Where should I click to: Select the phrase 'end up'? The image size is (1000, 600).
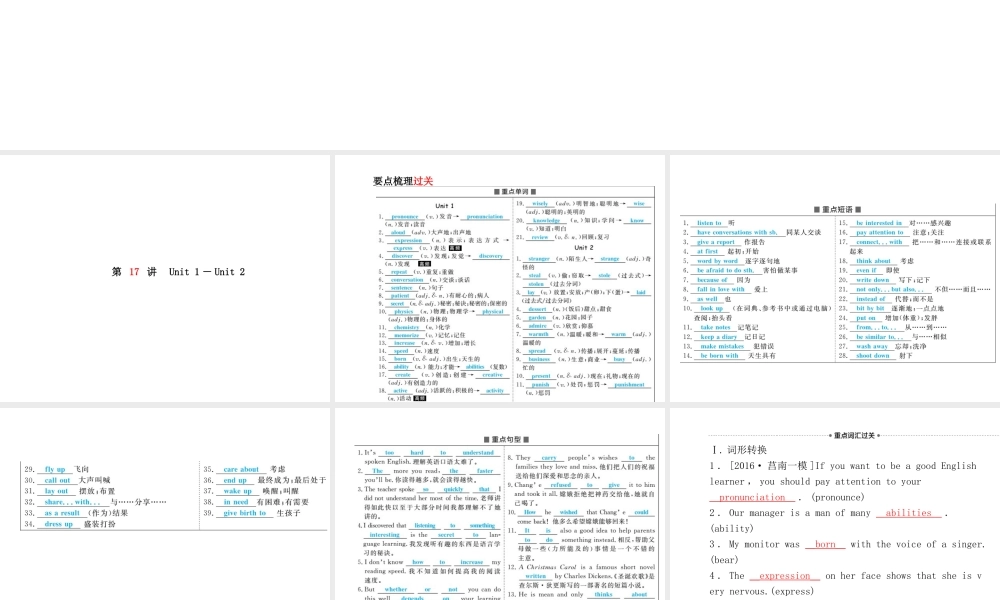(x=235, y=480)
